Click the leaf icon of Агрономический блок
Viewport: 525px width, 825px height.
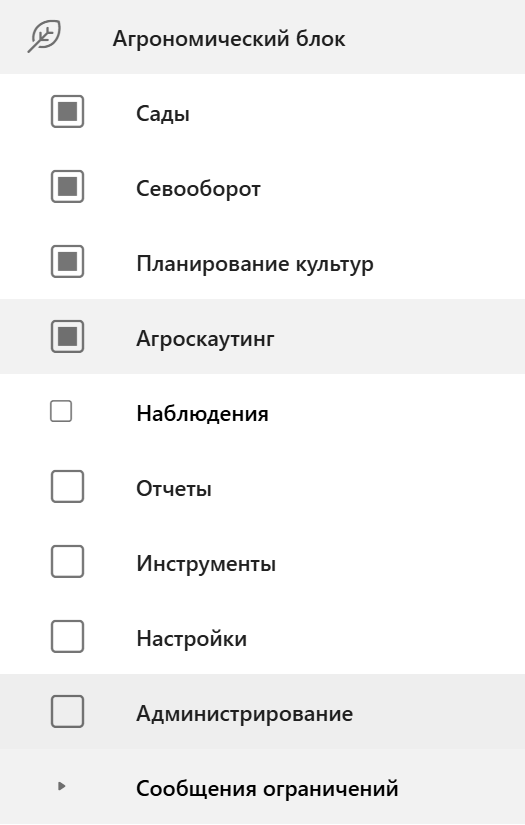44,36
